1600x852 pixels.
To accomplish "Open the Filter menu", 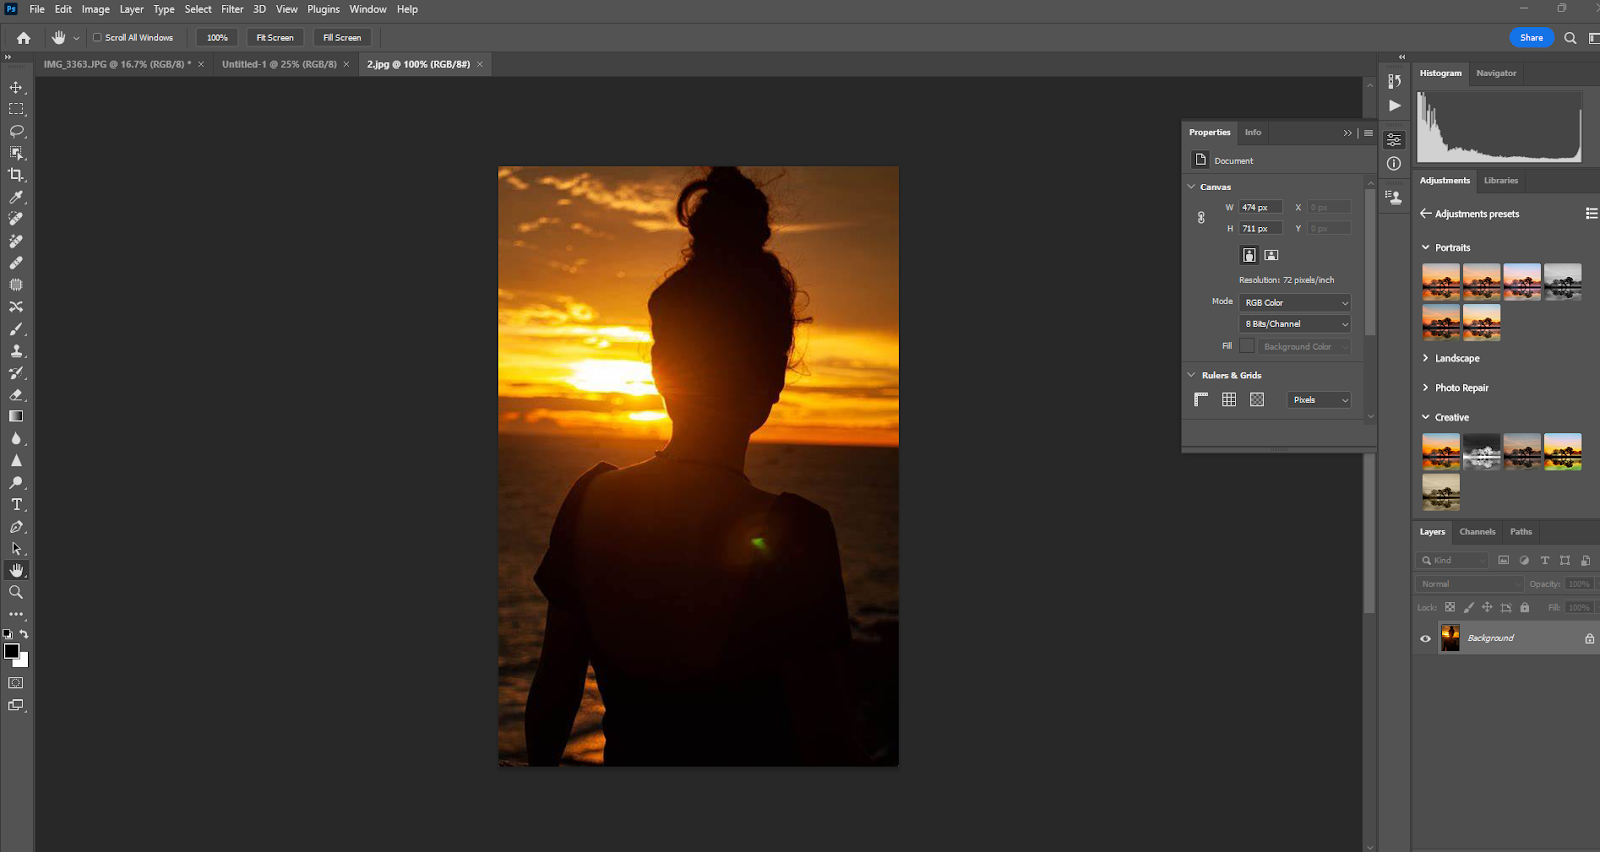I will 232,9.
